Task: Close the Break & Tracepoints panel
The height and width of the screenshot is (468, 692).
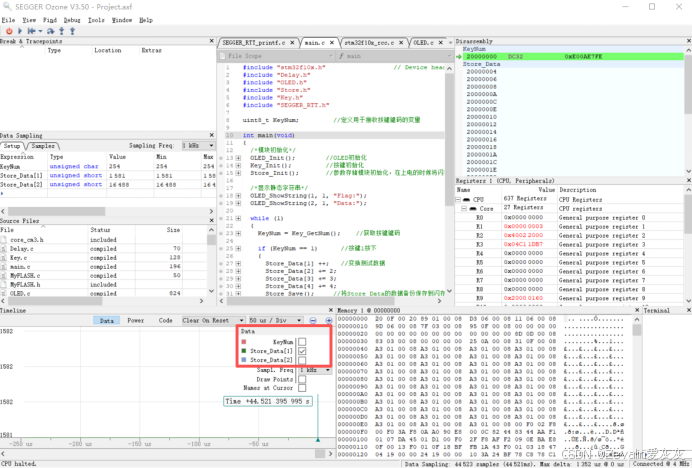Action: [211, 41]
